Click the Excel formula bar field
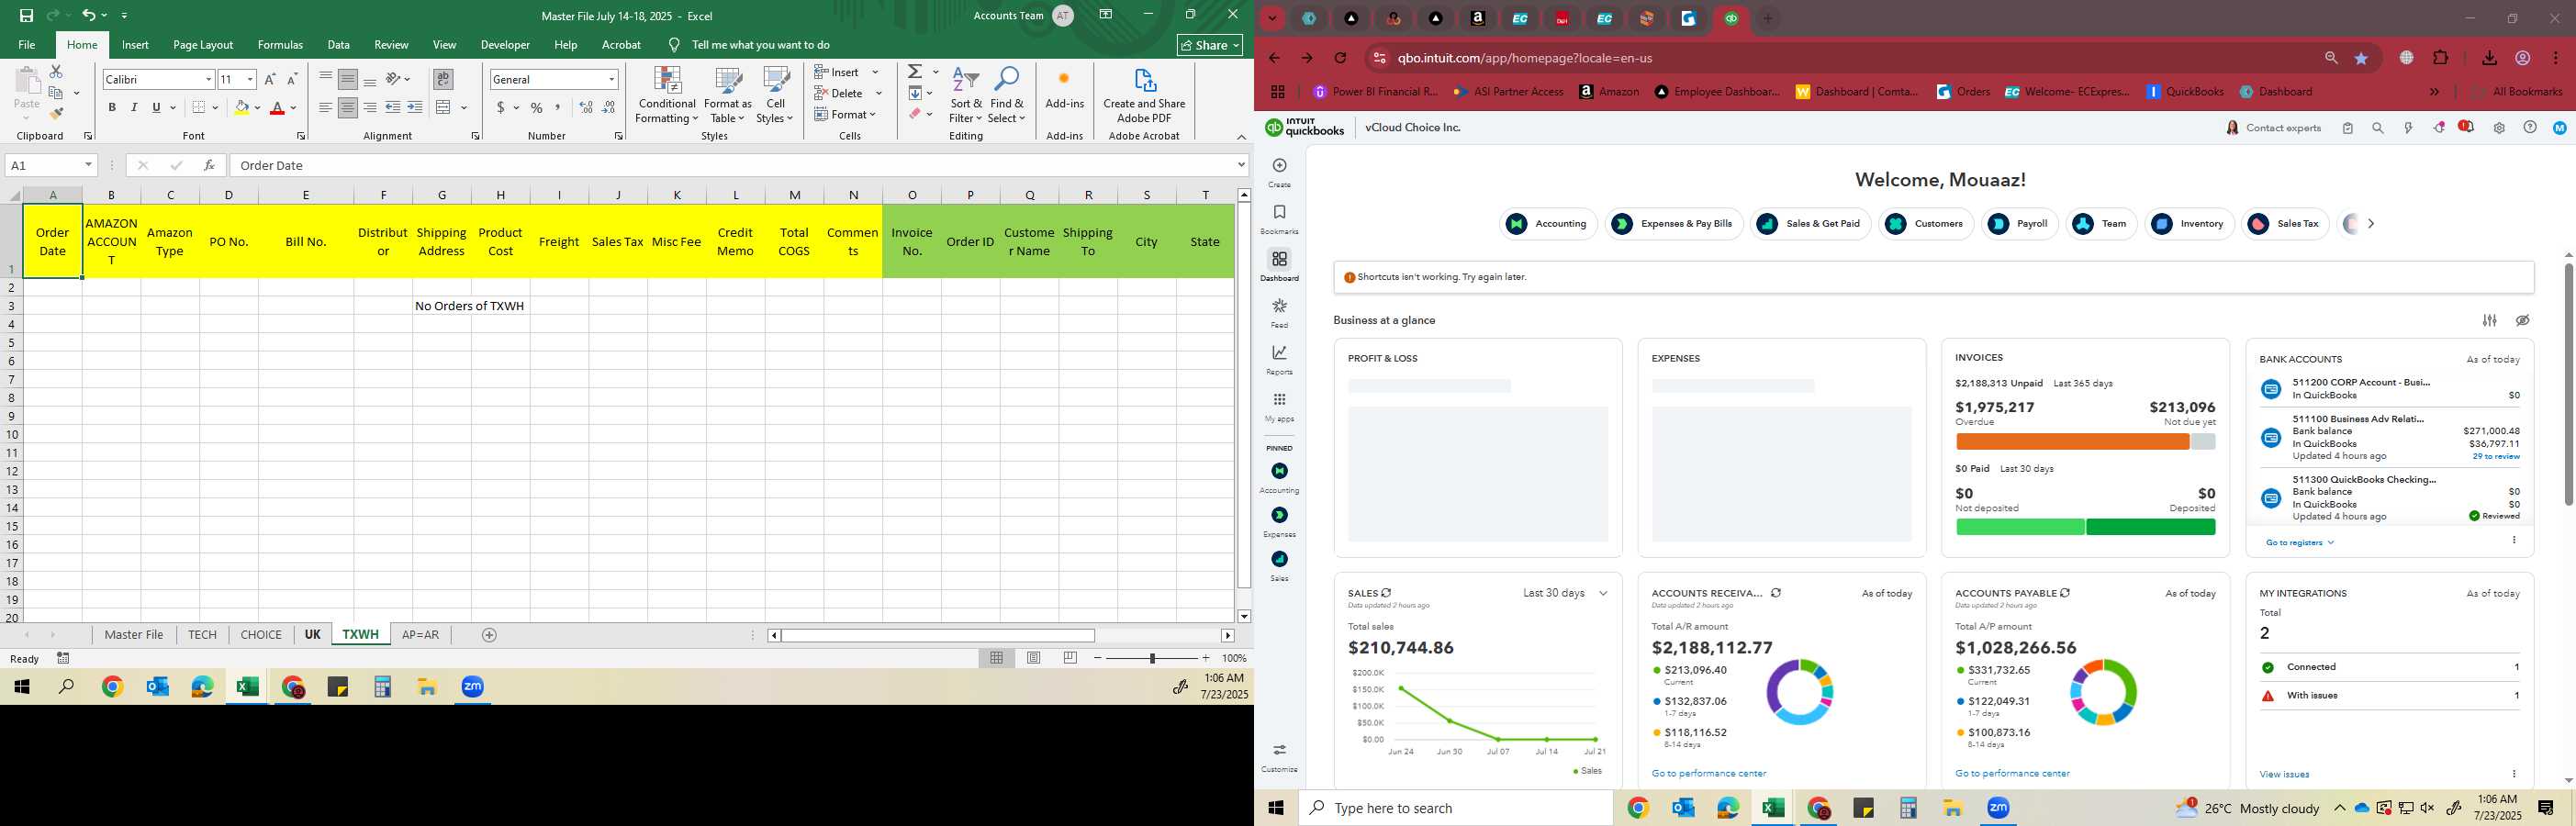The height and width of the screenshot is (826, 2576). [x=732, y=165]
